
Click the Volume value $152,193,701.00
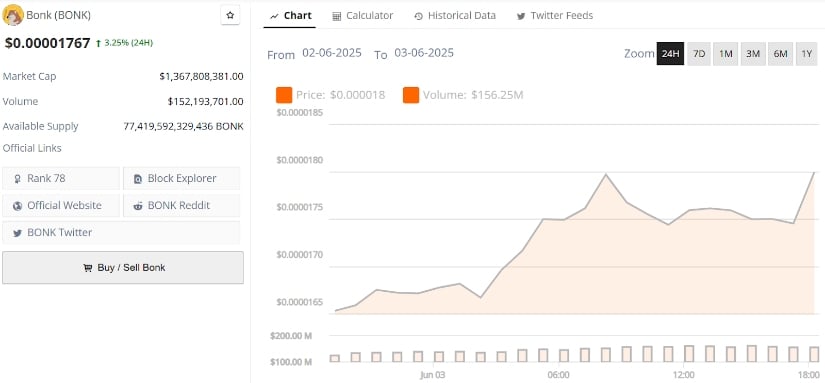(x=206, y=101)
